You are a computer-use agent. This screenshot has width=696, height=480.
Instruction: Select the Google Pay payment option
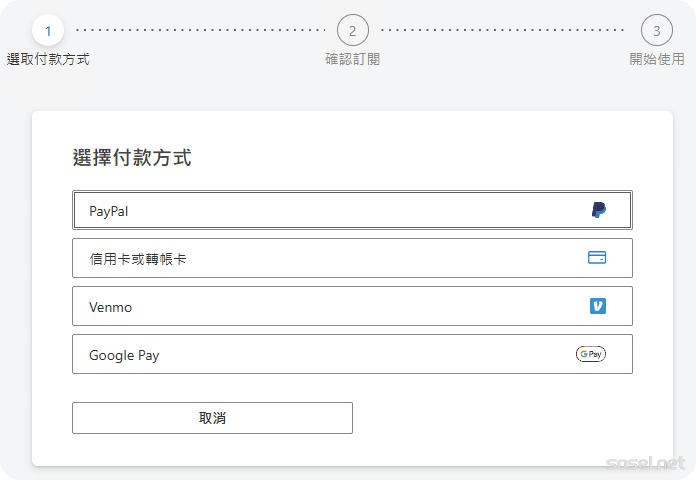coord(352,354)
